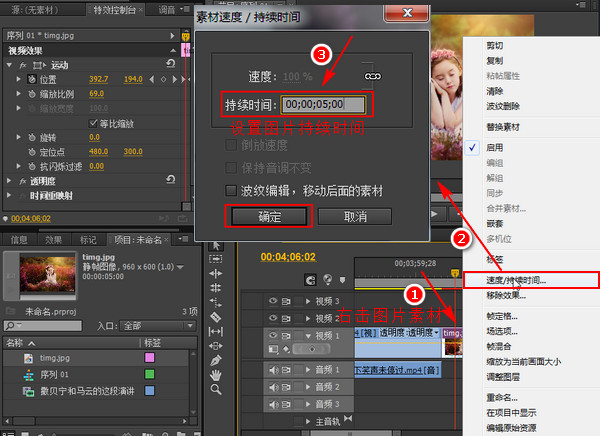Hide the 视频 3 track with eye icon
600x436 pixels.
[x=272, y=301]
